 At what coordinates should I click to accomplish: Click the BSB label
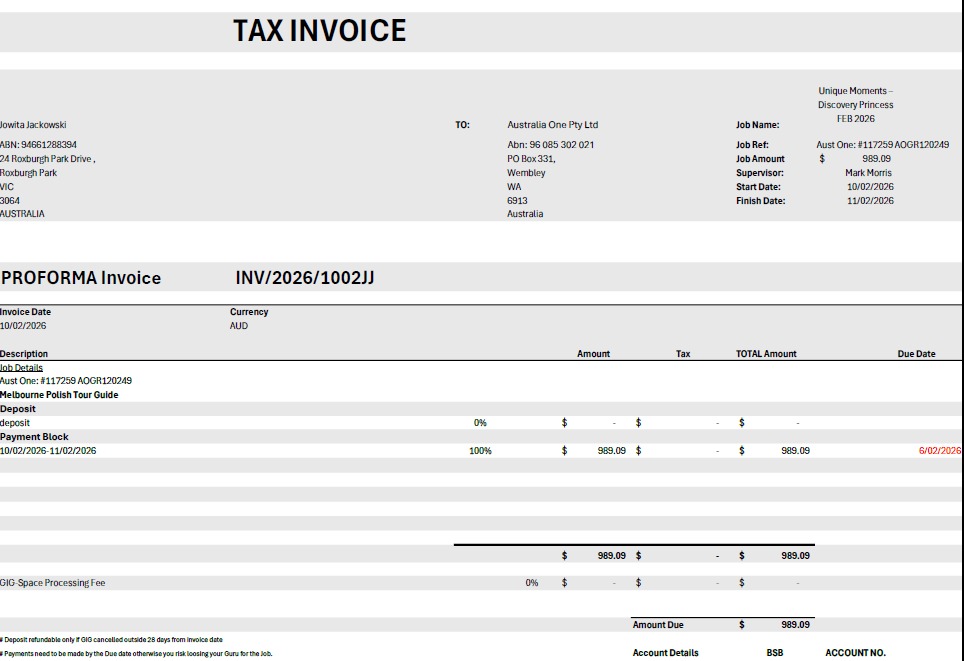coord(775,653)
